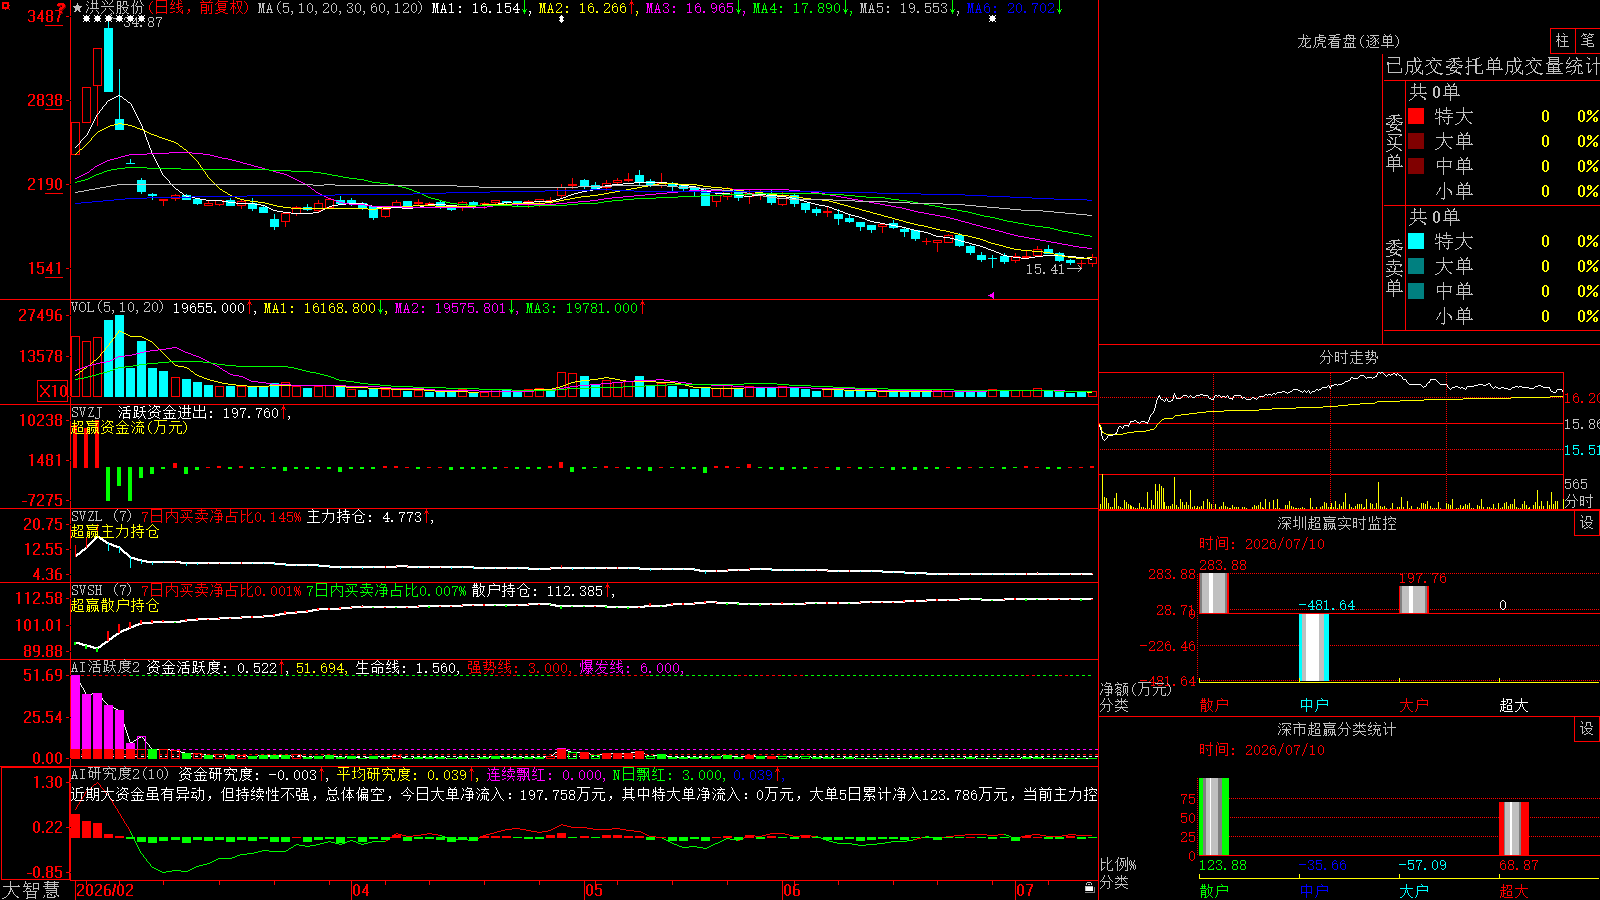This screenshot has height=900, width=1600.
Task: Click the 深市超赢分类统计 panel title
Action: point(1337,729)
